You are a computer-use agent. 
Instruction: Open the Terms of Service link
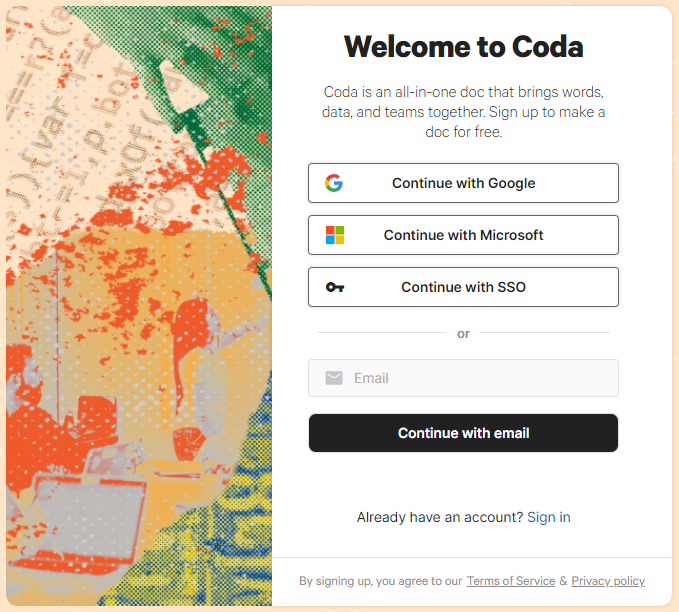coord(510,581)
